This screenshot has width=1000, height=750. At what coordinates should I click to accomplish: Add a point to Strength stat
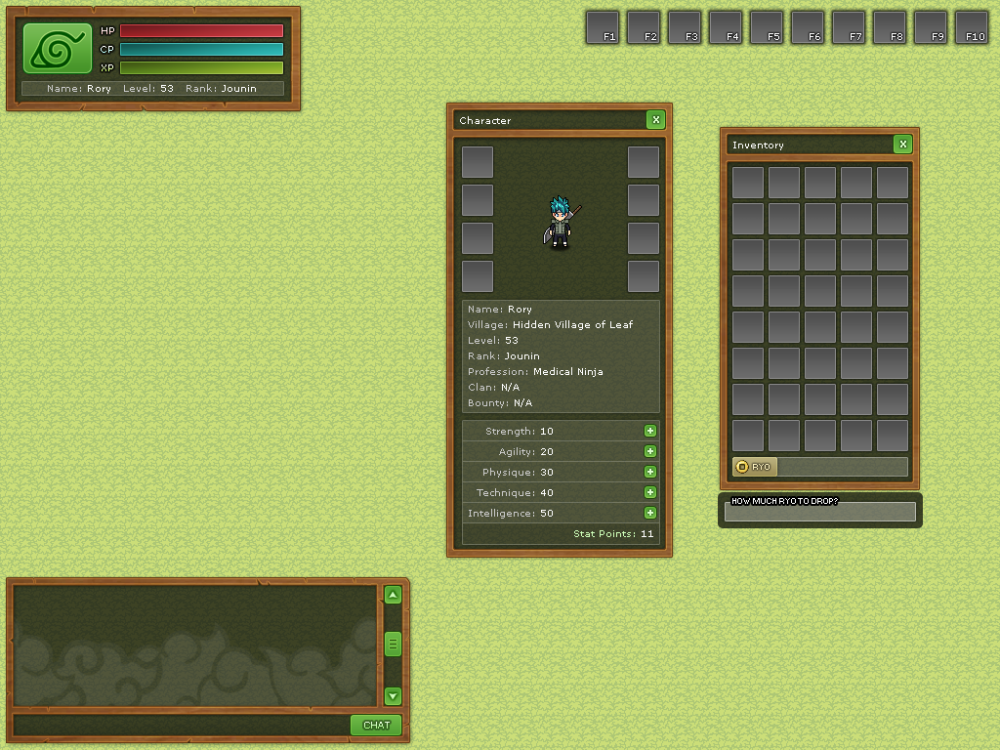pos(650,431)
